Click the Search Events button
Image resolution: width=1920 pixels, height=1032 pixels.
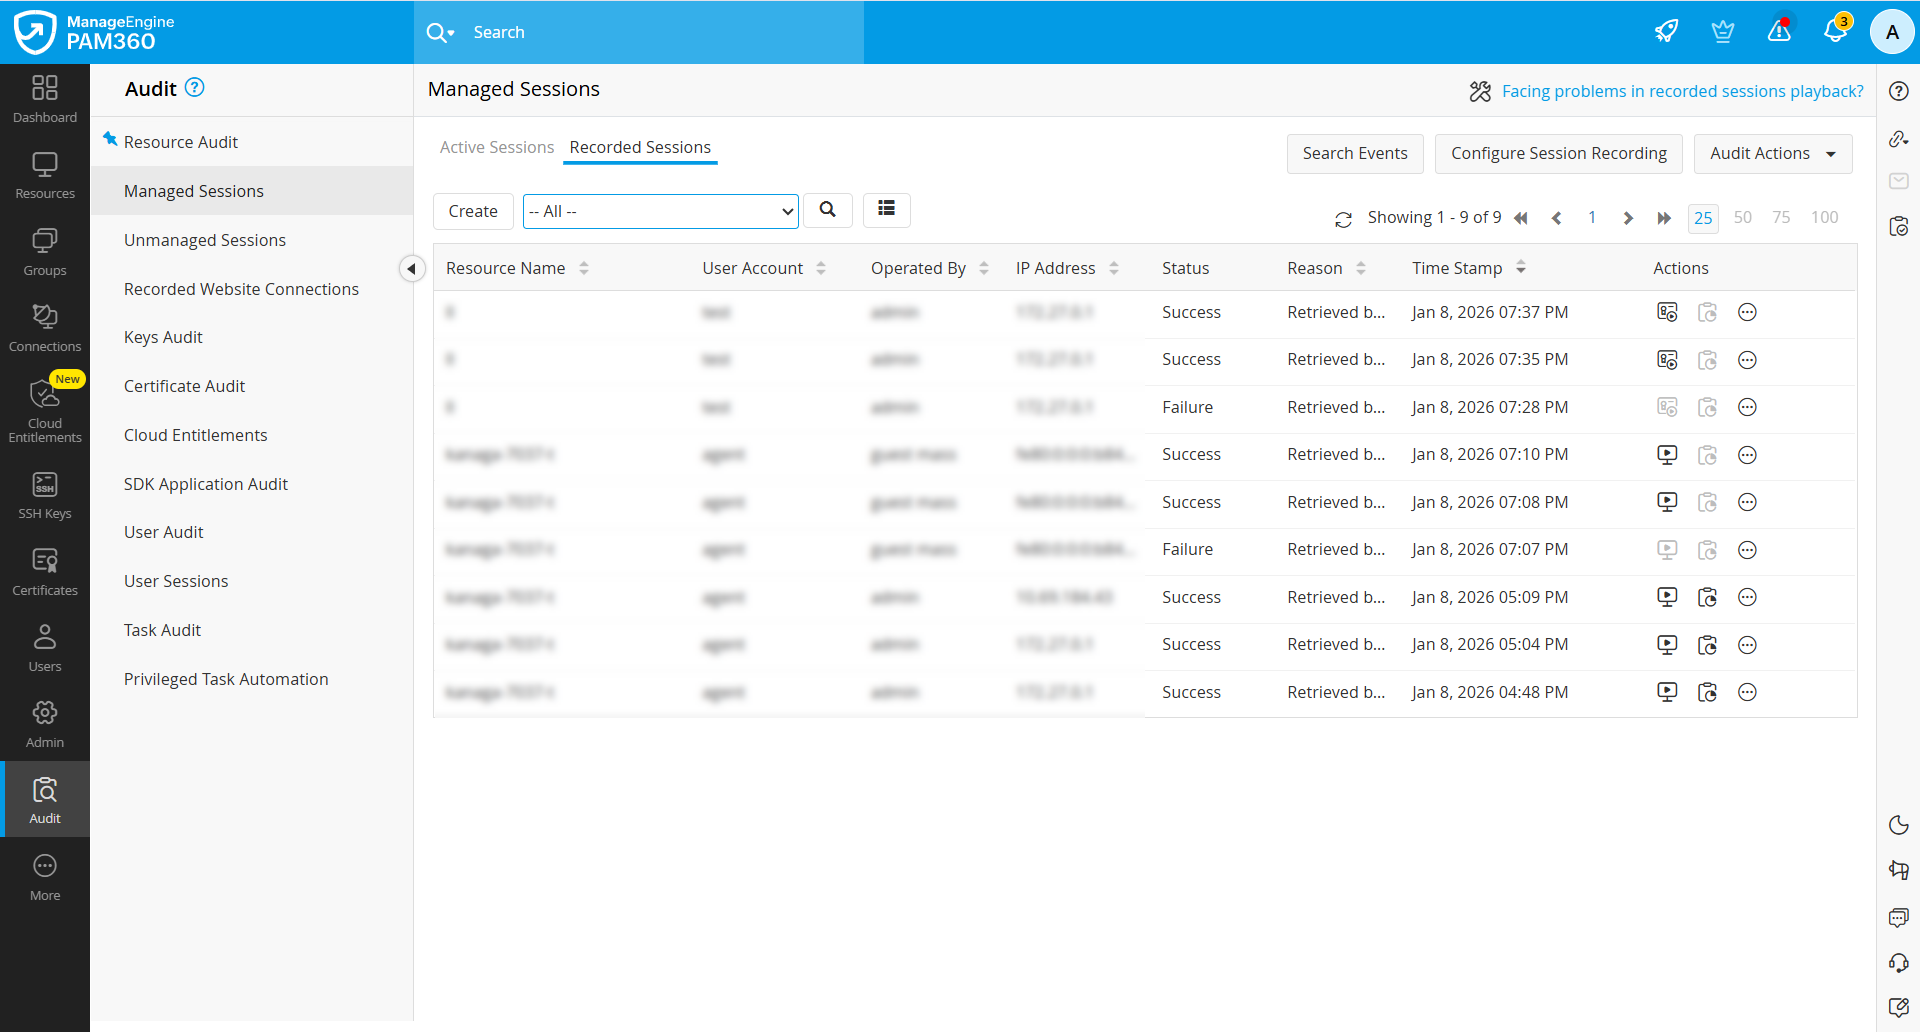1354,154
